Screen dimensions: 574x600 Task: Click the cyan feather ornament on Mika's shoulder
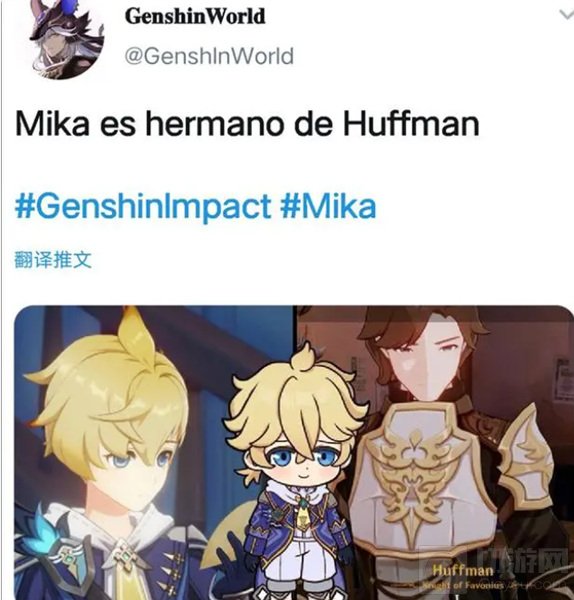click(x=39, y=532)
